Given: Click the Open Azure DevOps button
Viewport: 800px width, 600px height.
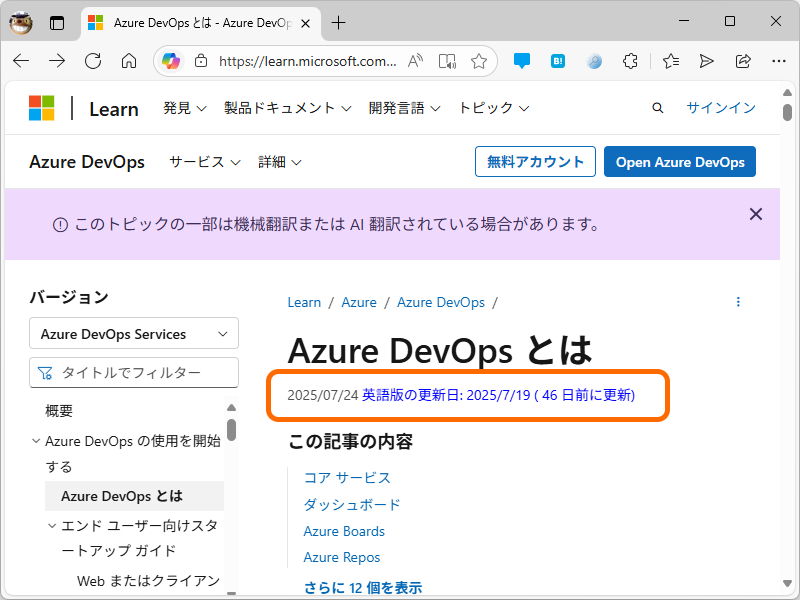Looking at the screenshot, I should click(679, 161).
